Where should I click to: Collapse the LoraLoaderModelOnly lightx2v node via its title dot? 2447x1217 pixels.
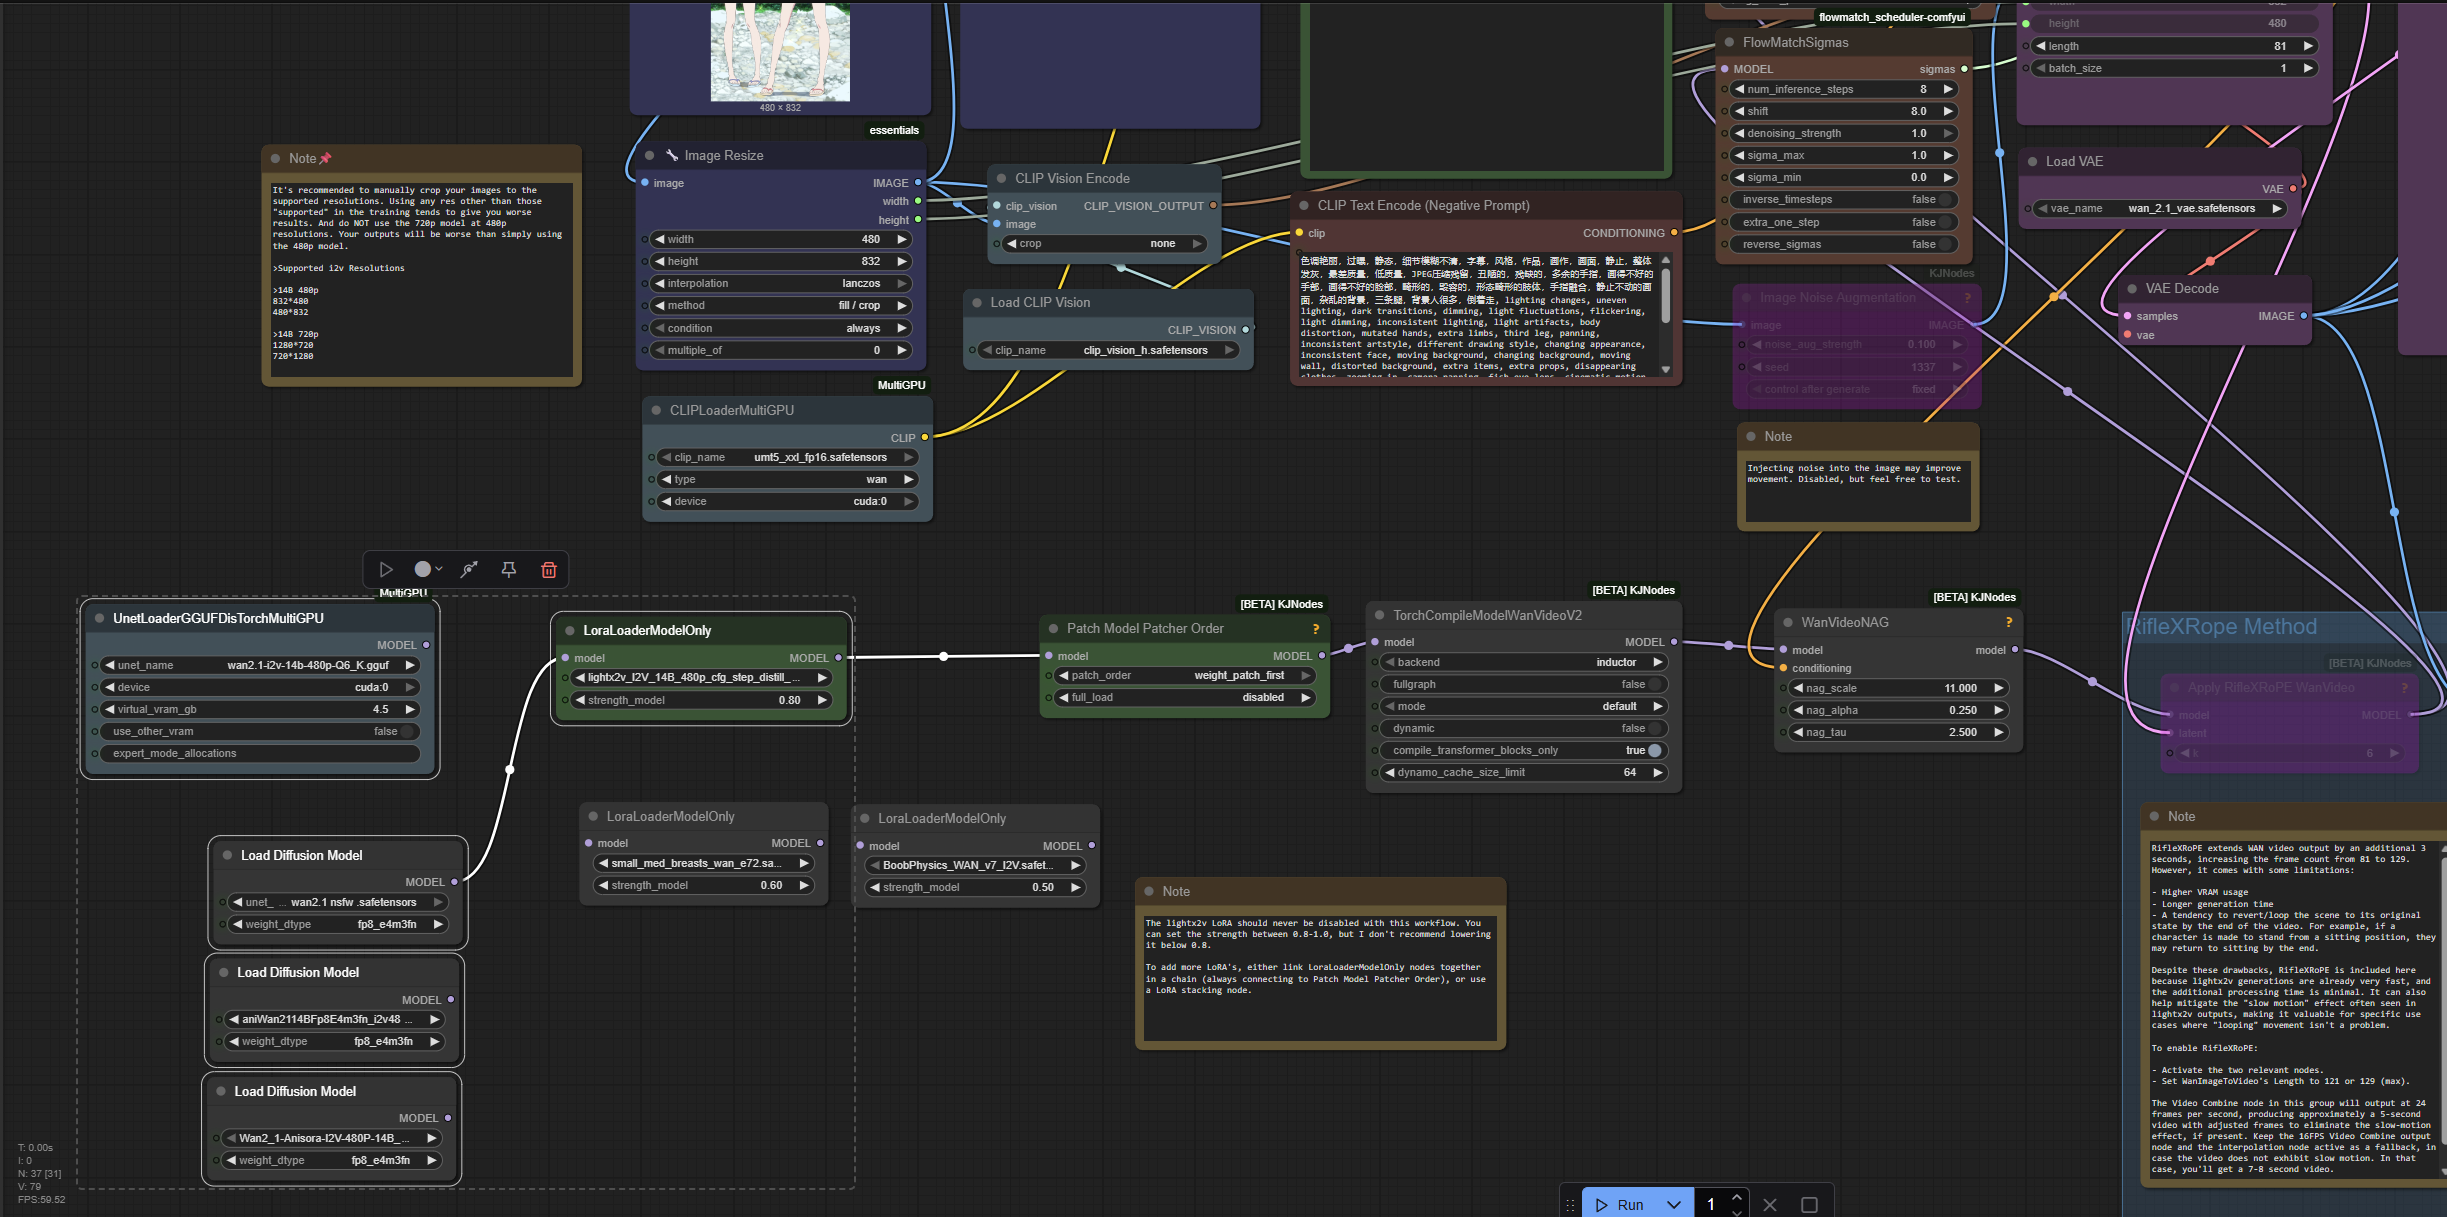(570, 631)
